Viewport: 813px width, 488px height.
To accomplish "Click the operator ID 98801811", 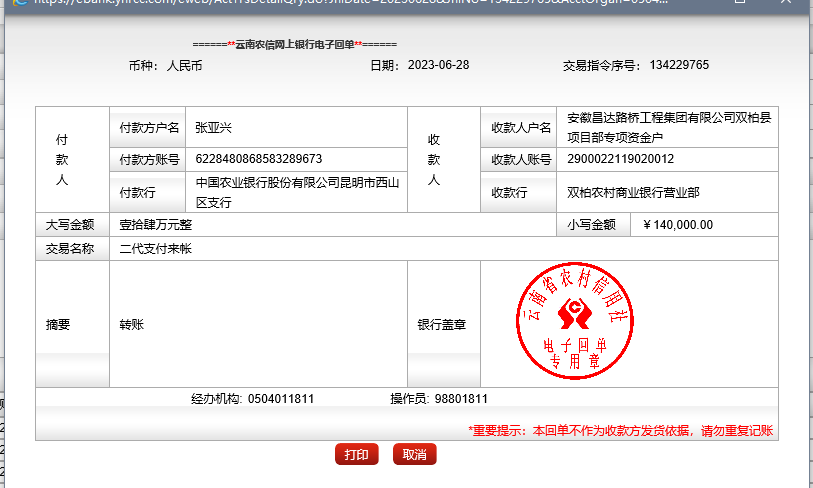I will coord(461,399).
